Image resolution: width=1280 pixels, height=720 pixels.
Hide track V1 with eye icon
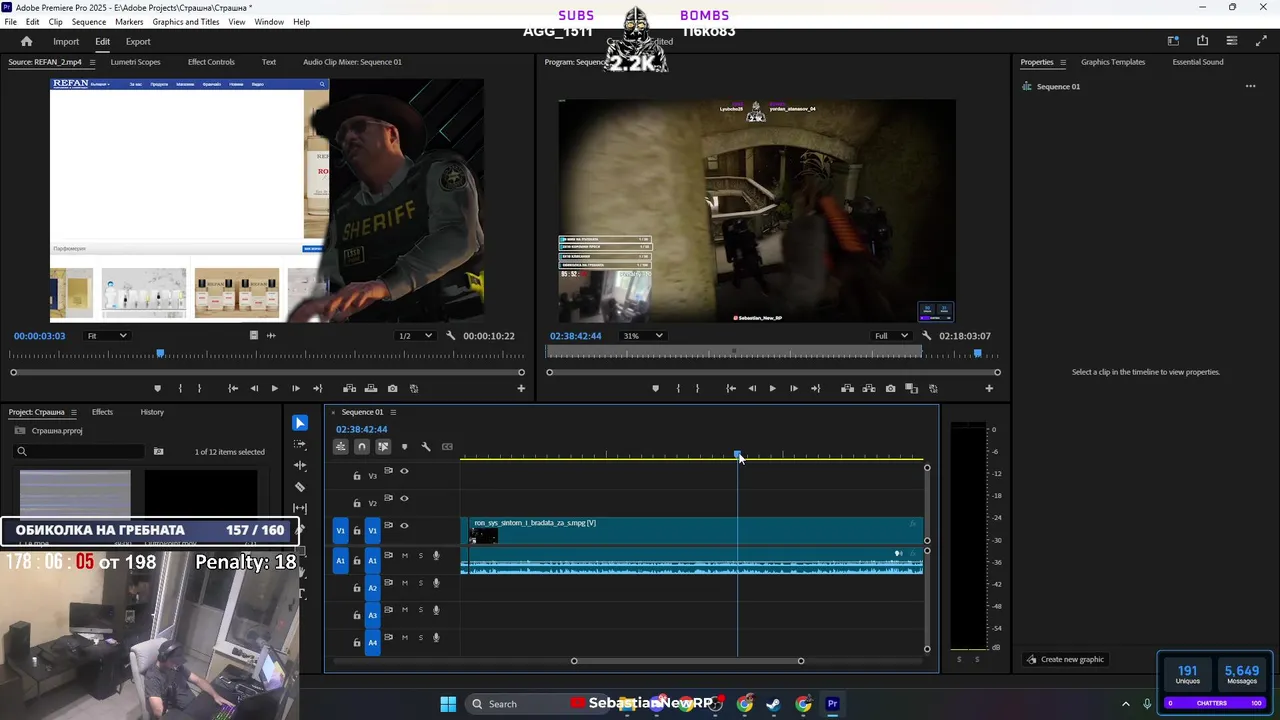(404, 526)
